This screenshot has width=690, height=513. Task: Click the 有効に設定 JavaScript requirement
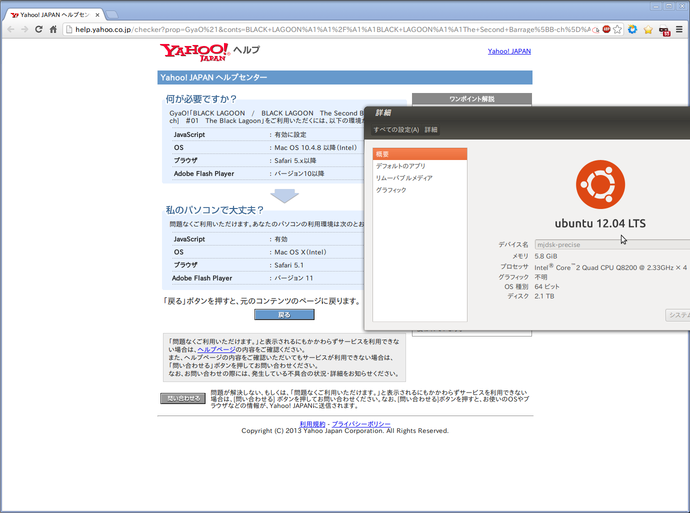290,135
